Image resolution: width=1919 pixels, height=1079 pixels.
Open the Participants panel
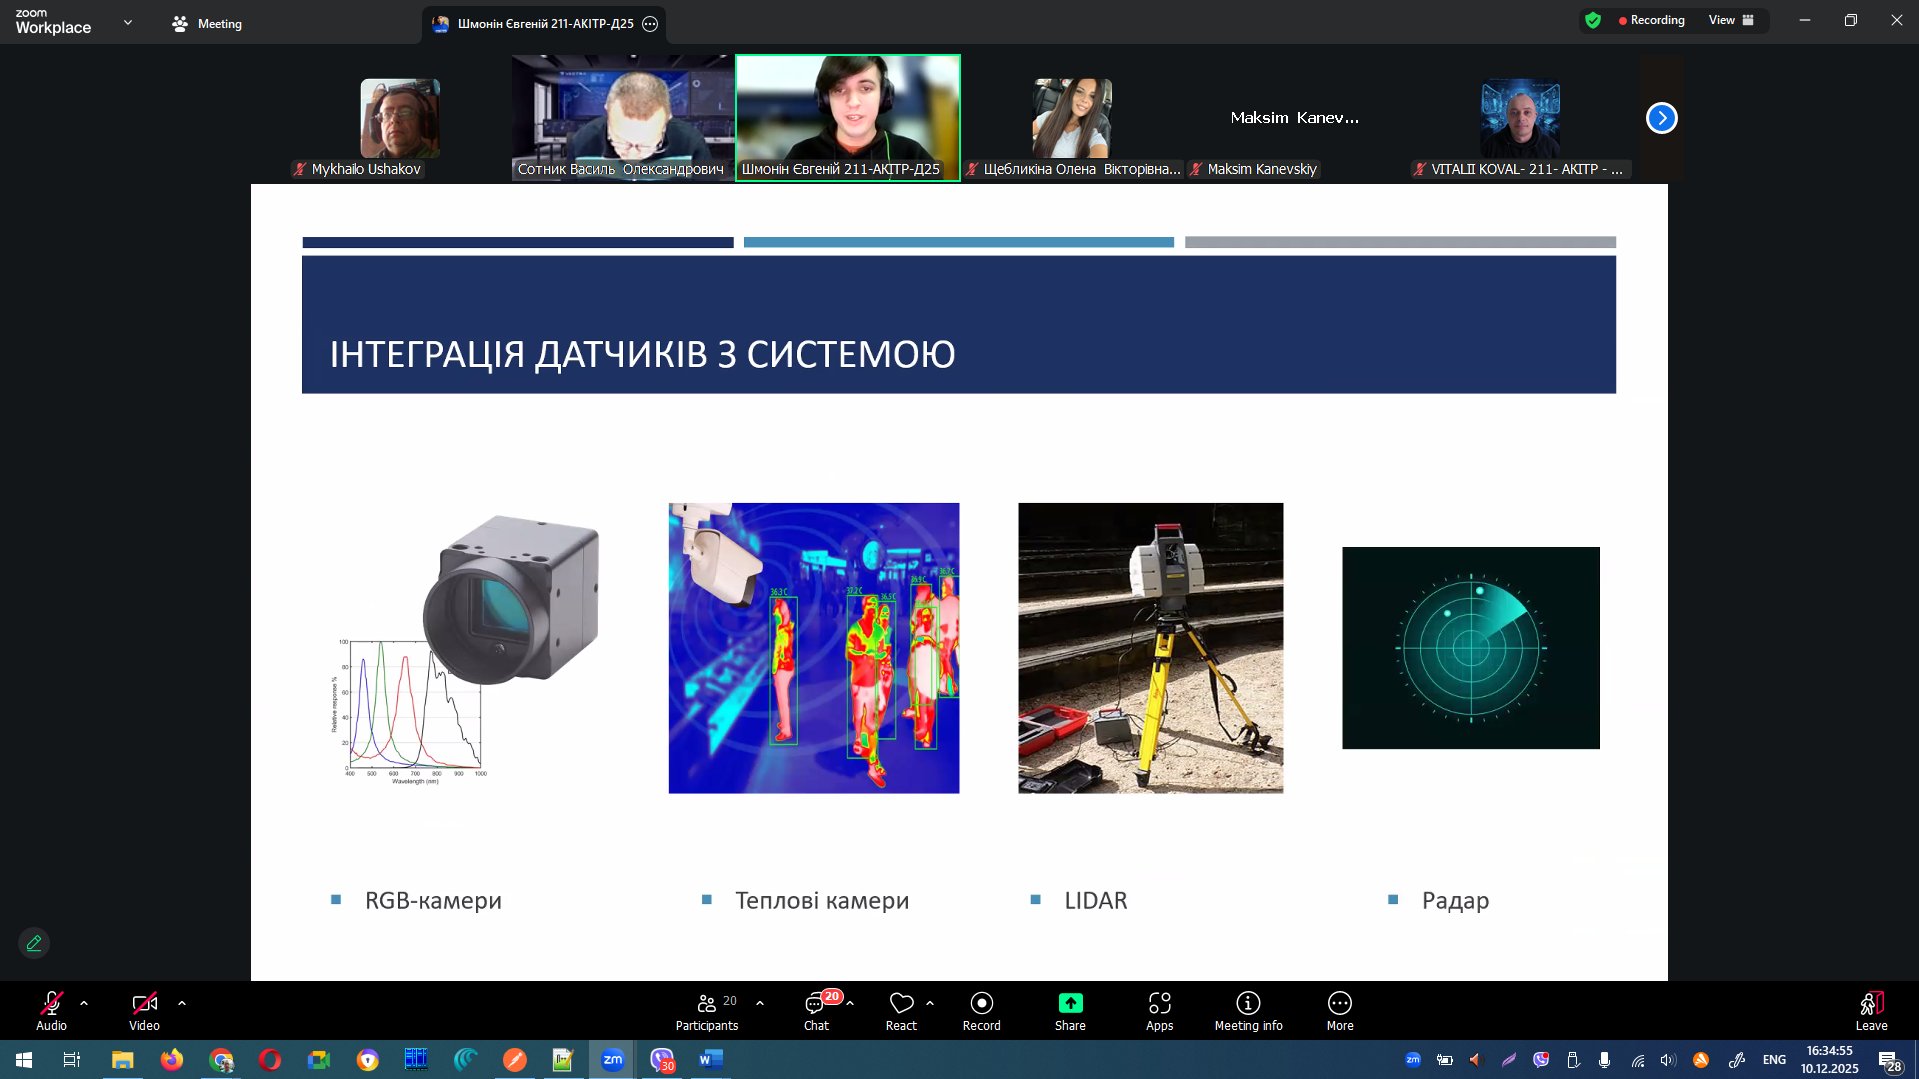coord(706,1010)
